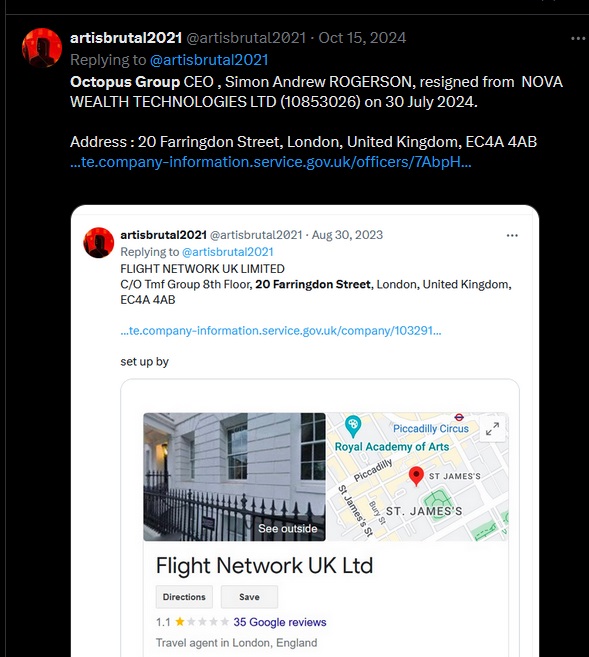Click the red location pin on the map
Image resolution: width=589 pixels, height=657 pixels.
tap(416, 476)
